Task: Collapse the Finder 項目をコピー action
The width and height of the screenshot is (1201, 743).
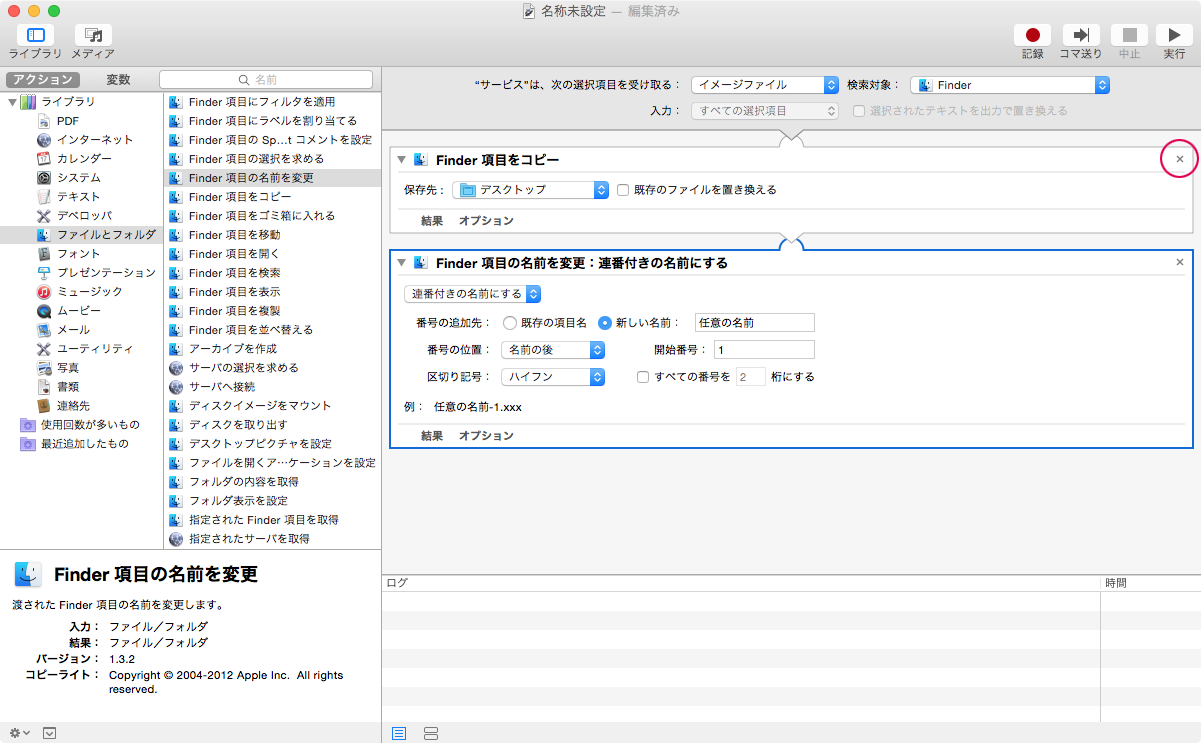Action: (401, 160)
